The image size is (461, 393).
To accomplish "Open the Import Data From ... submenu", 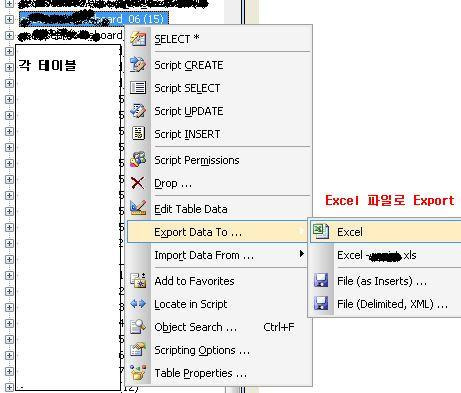I will click(218, 255).
